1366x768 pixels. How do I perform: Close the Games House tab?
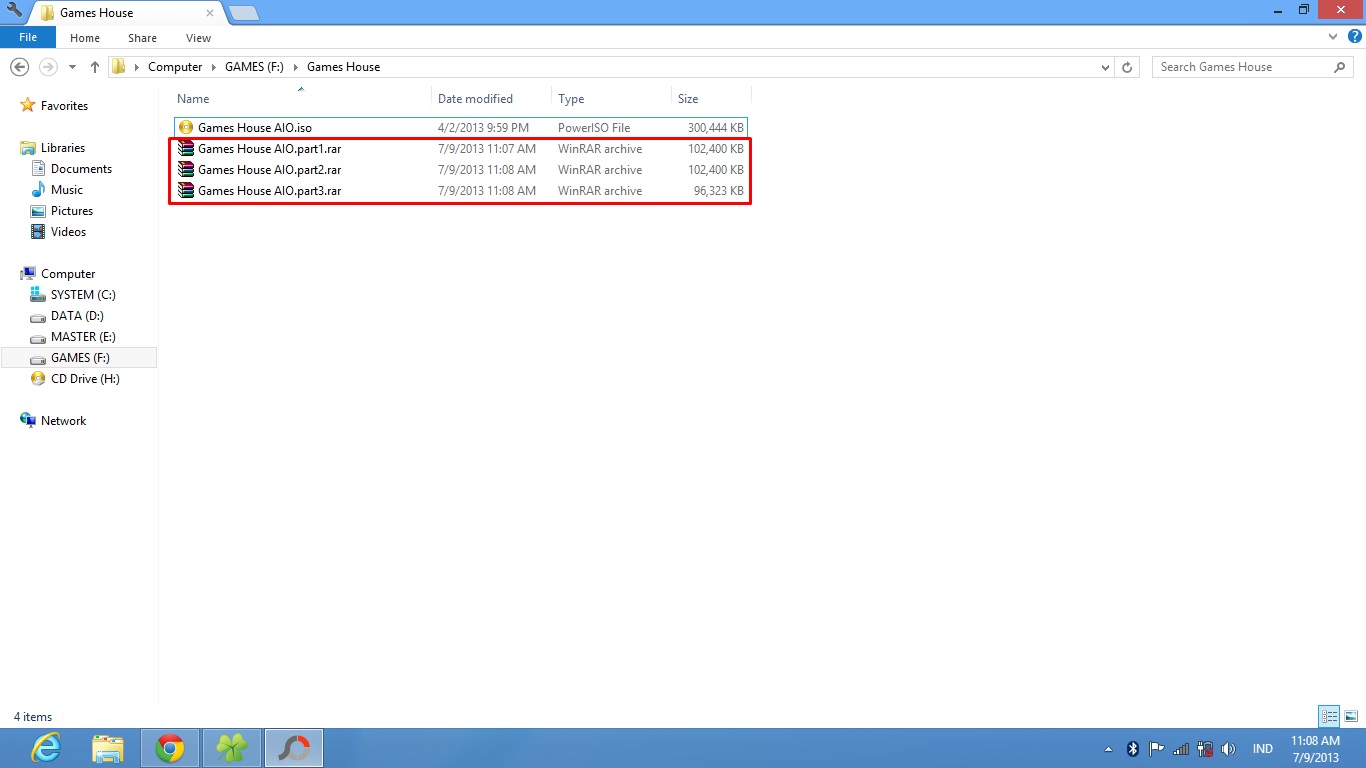211,13
